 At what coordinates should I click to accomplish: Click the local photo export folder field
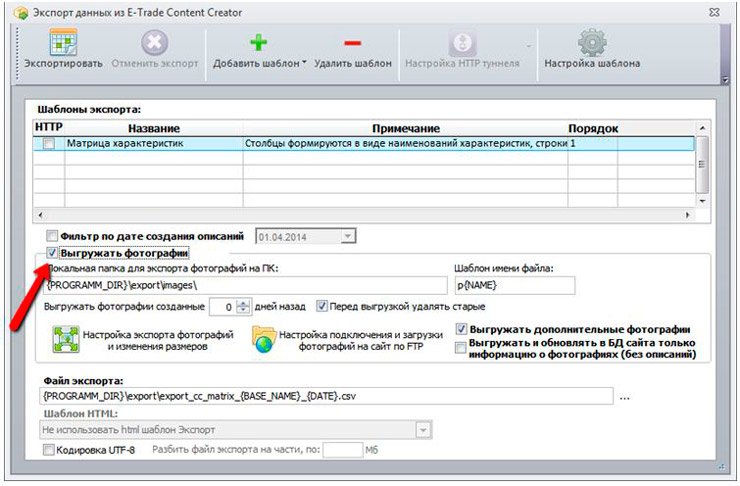[x=245, y=285]
